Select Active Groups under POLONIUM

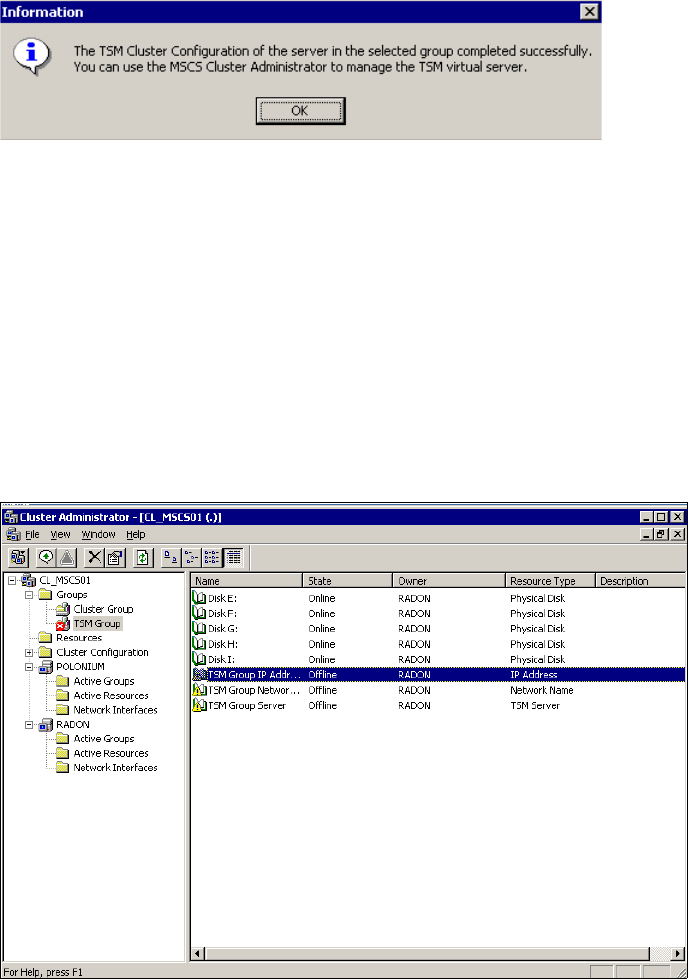[x=104, y=681]
